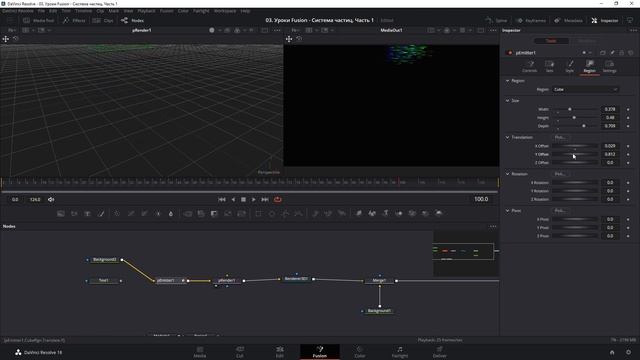Image resolution: width=640 pixels, height=360 pixels.
Task: Add a Text+ node from toolbar
Action: 87,213
